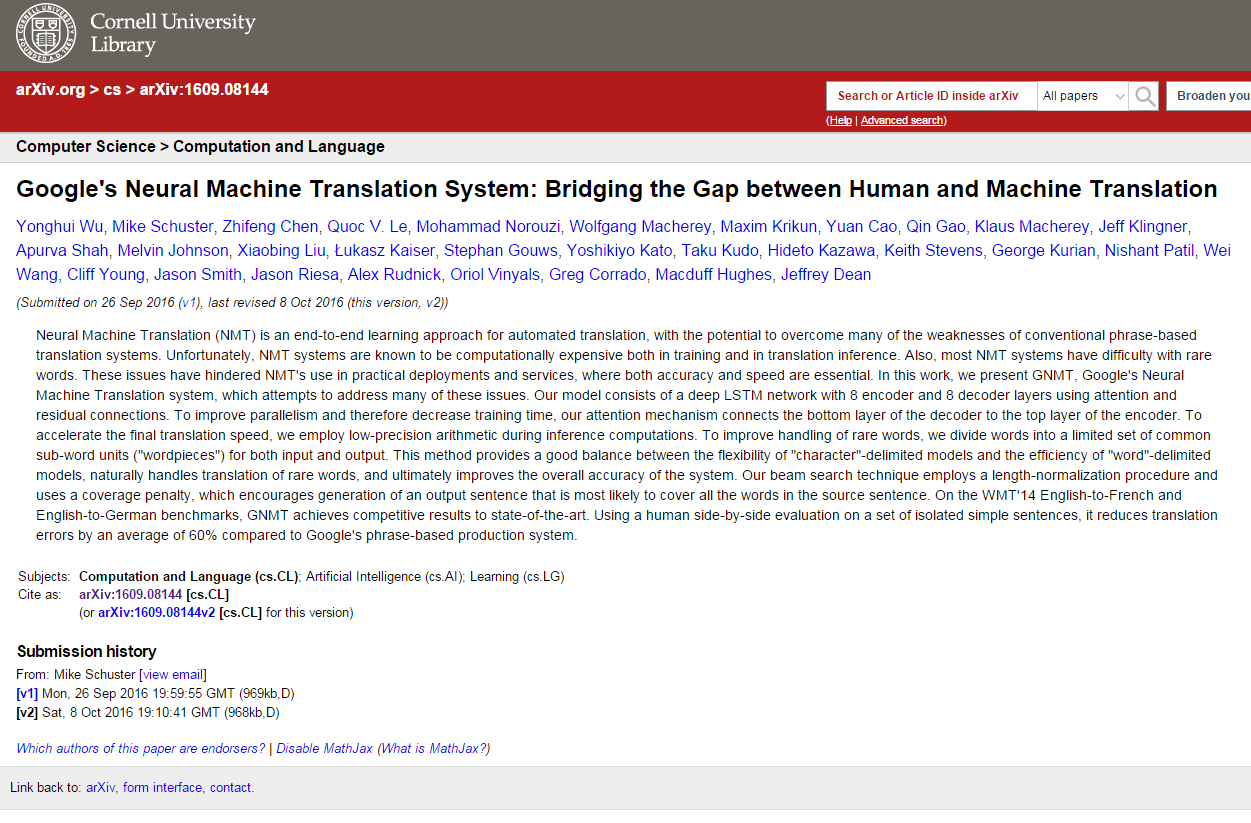
Task: Open author Quoc V. Le's link
Action: pyautogui.click(x=367, y=226)
